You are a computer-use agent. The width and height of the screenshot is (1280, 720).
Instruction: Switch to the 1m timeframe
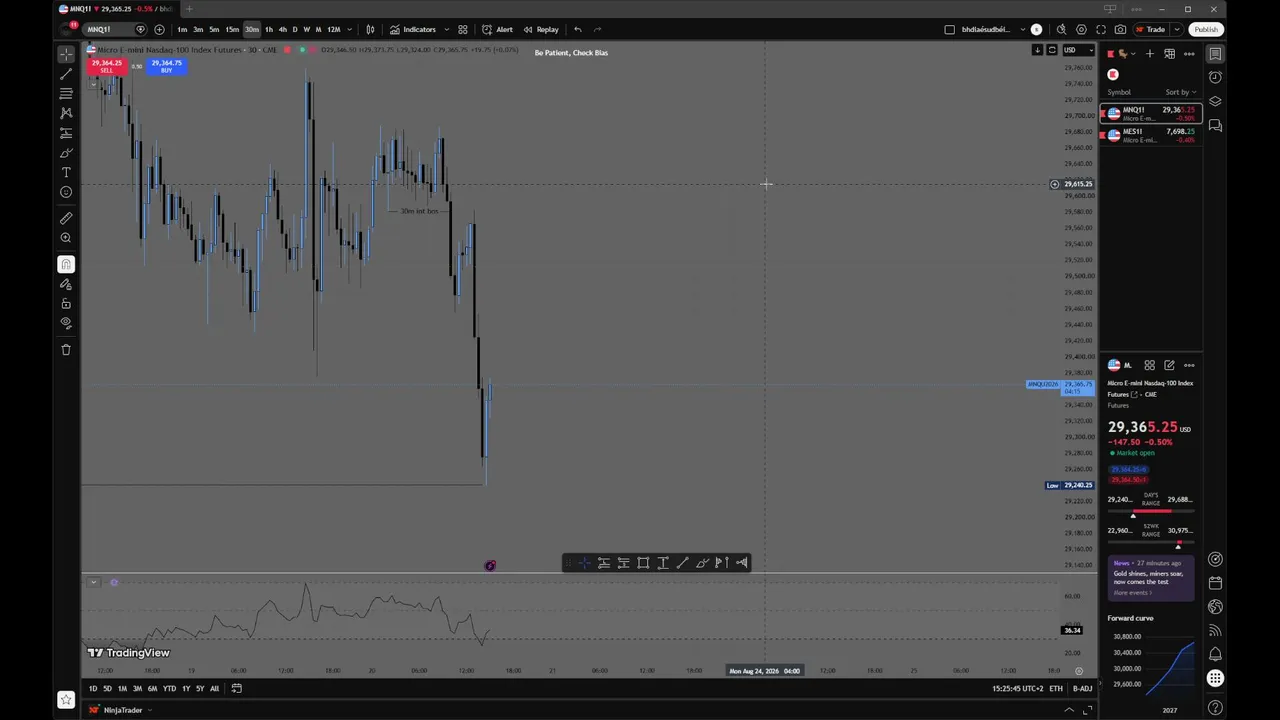[x=182, y=29]
